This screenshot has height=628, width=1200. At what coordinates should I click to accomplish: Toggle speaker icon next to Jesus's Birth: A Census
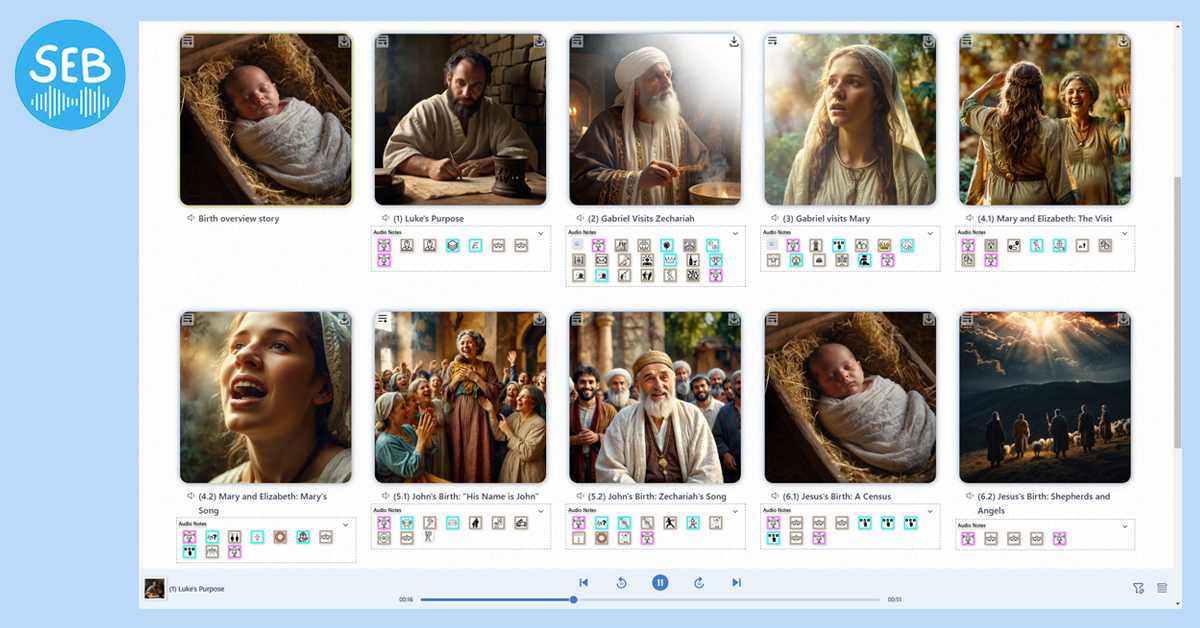pos(775,496)
